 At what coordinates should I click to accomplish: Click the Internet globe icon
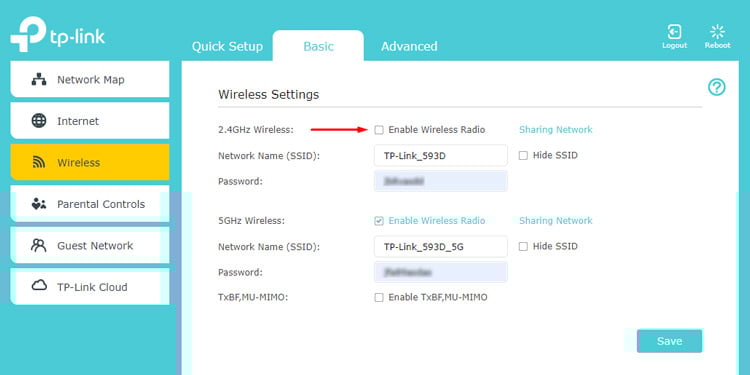pyautogui.click(x=39, y=121)
